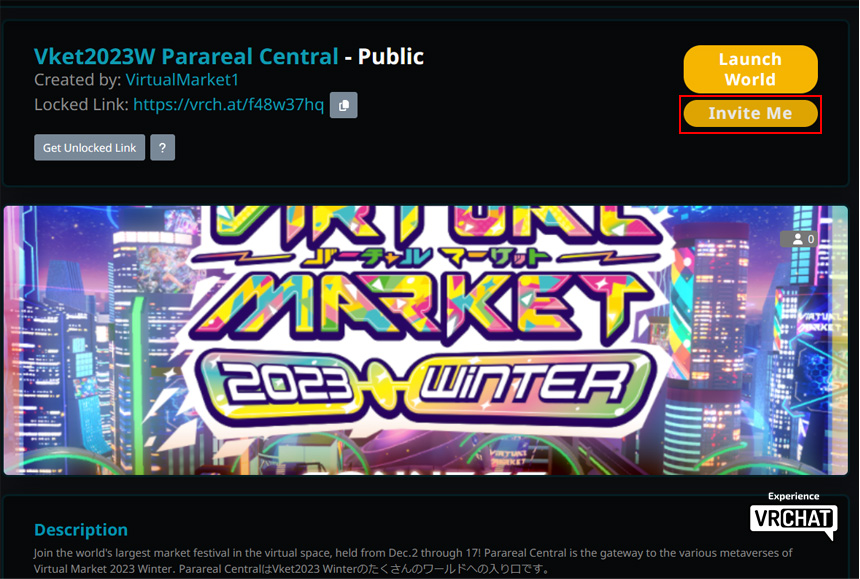Select the Description section heading
The width and height of the screenshot is (860, 579).
pos(81,530)
